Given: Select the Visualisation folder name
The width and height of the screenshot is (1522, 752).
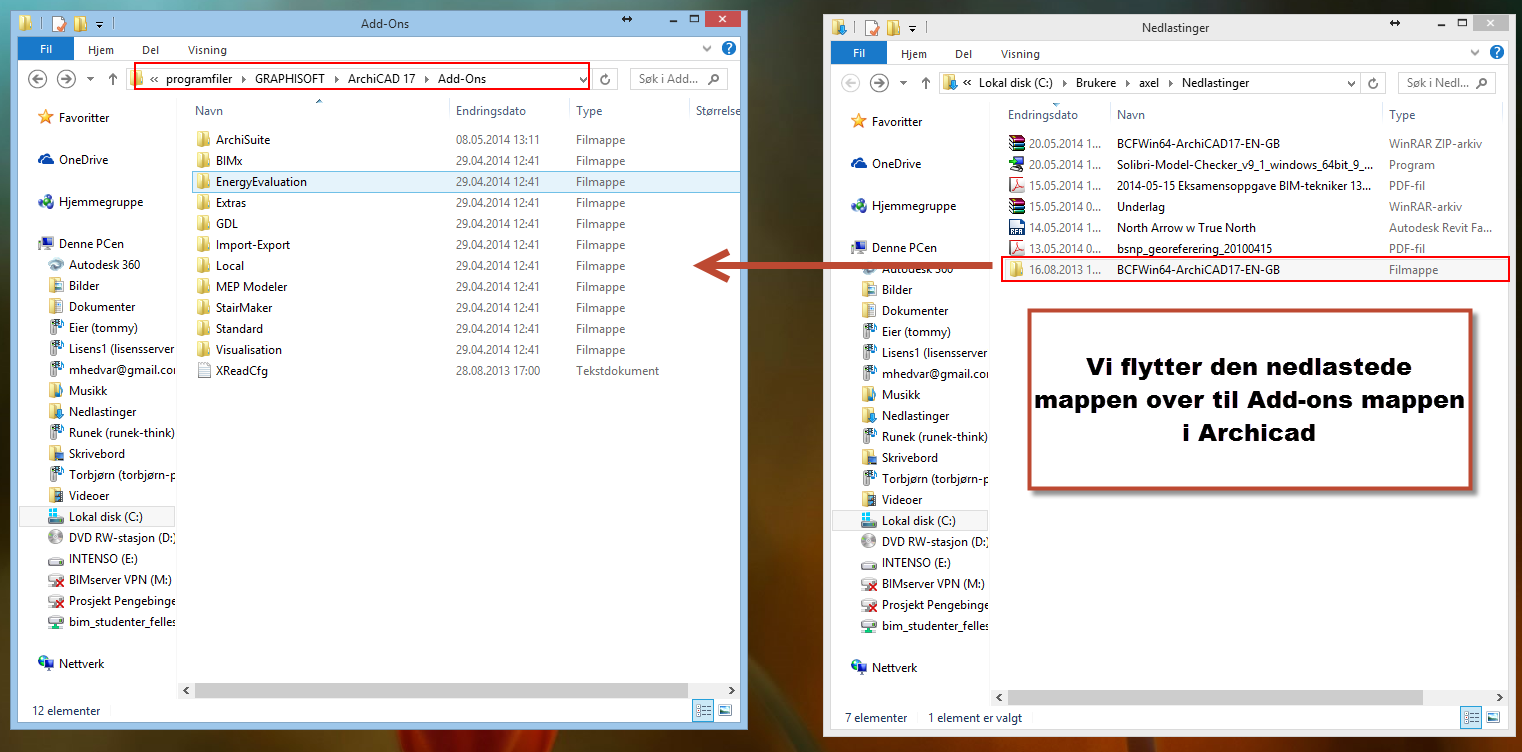Looking at the screenshot, I should point(249,350).
